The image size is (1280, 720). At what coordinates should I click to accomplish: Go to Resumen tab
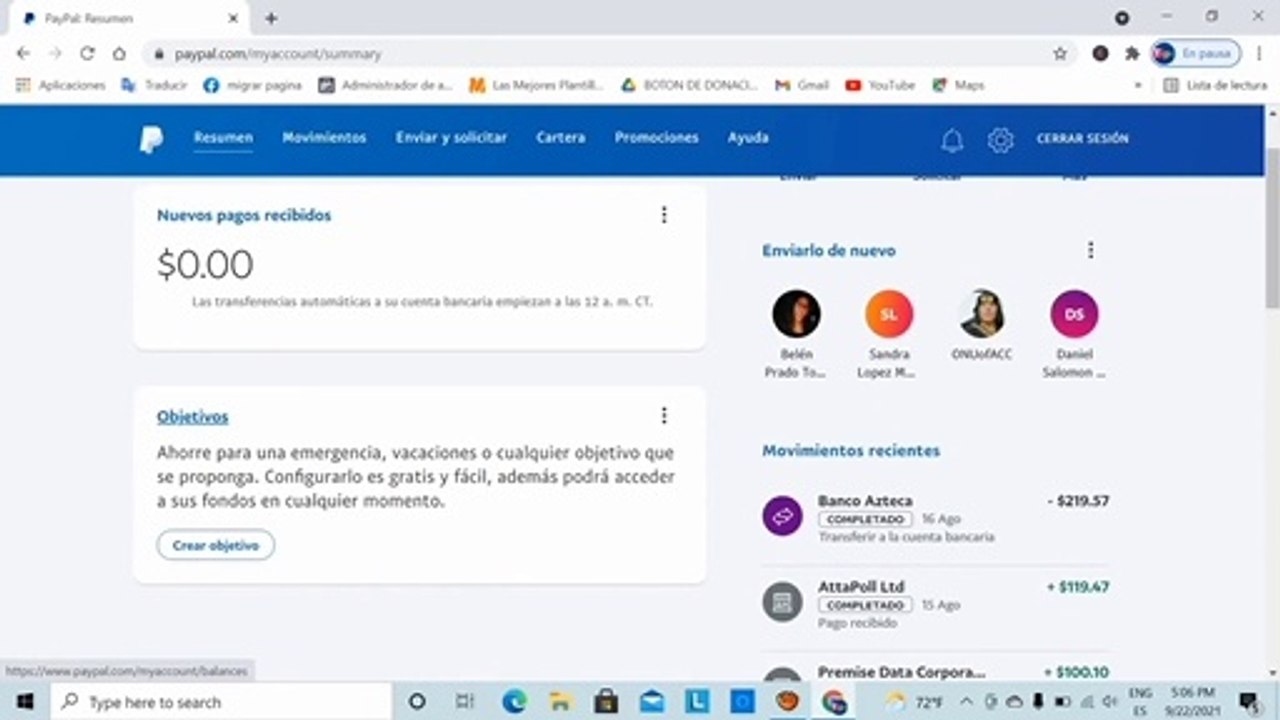(223, 138)
